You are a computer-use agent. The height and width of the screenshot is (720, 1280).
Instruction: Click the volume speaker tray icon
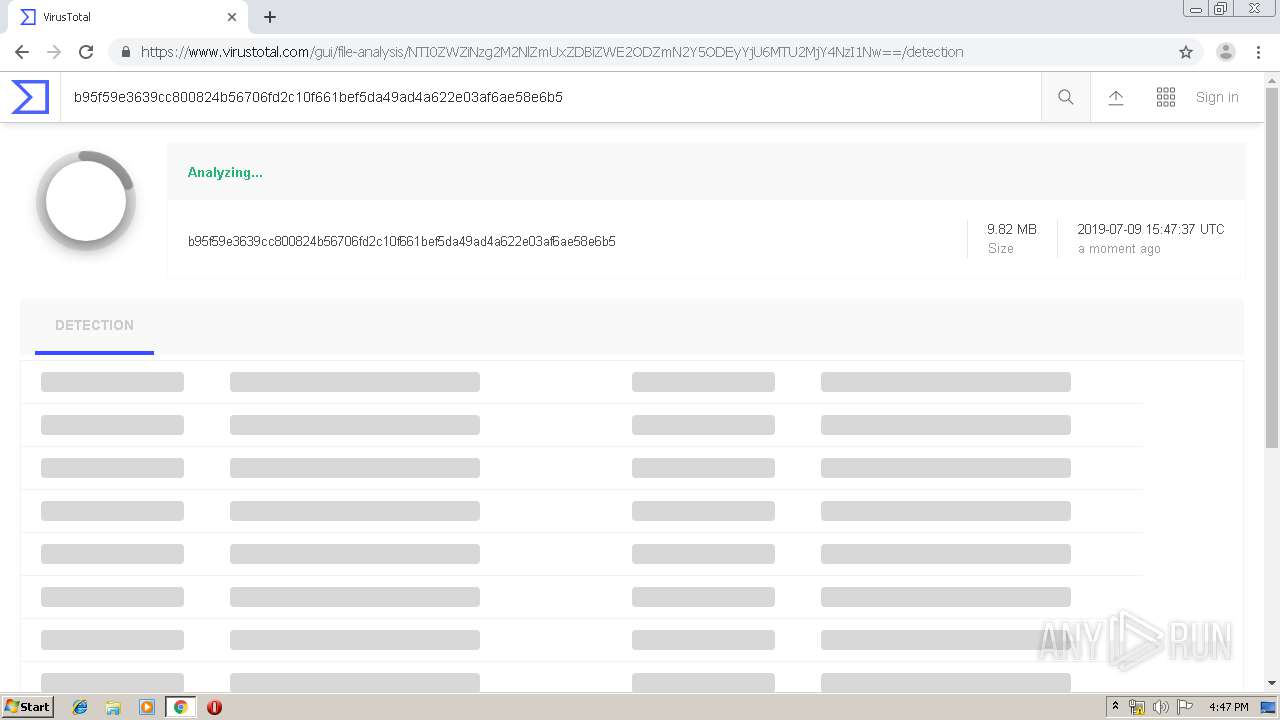(1160, 707)
